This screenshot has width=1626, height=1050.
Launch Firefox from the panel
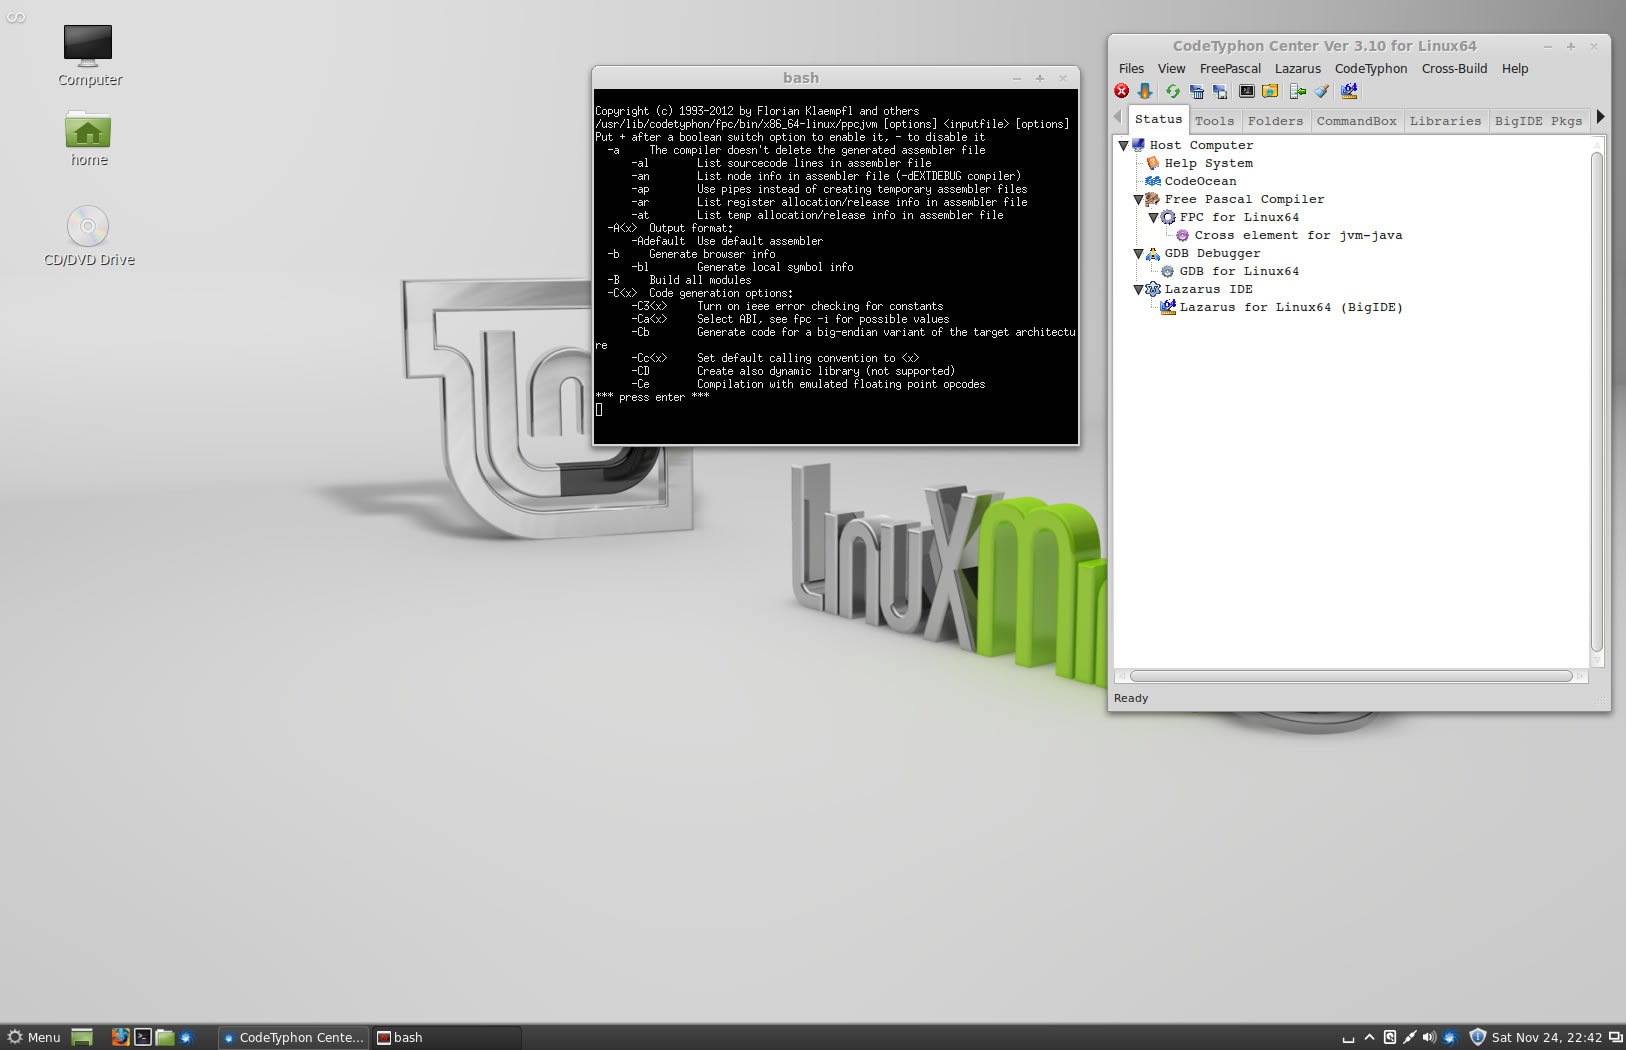pyautogui.click(x=120, y=1037)
